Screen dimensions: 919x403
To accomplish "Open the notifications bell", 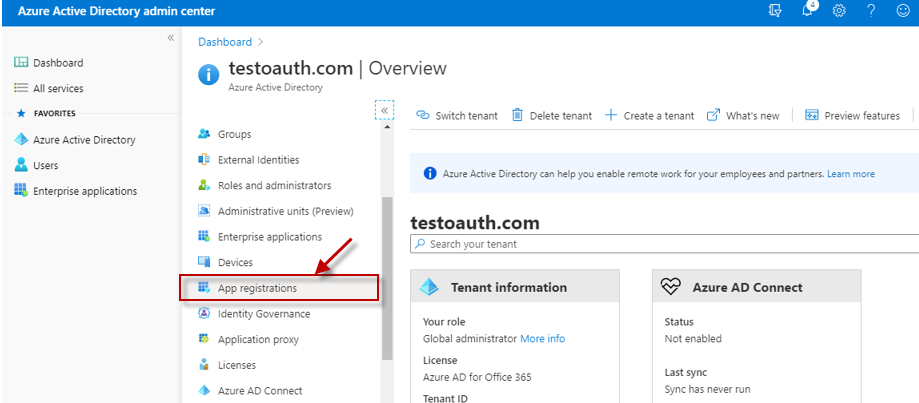I will tap(808, 10).
